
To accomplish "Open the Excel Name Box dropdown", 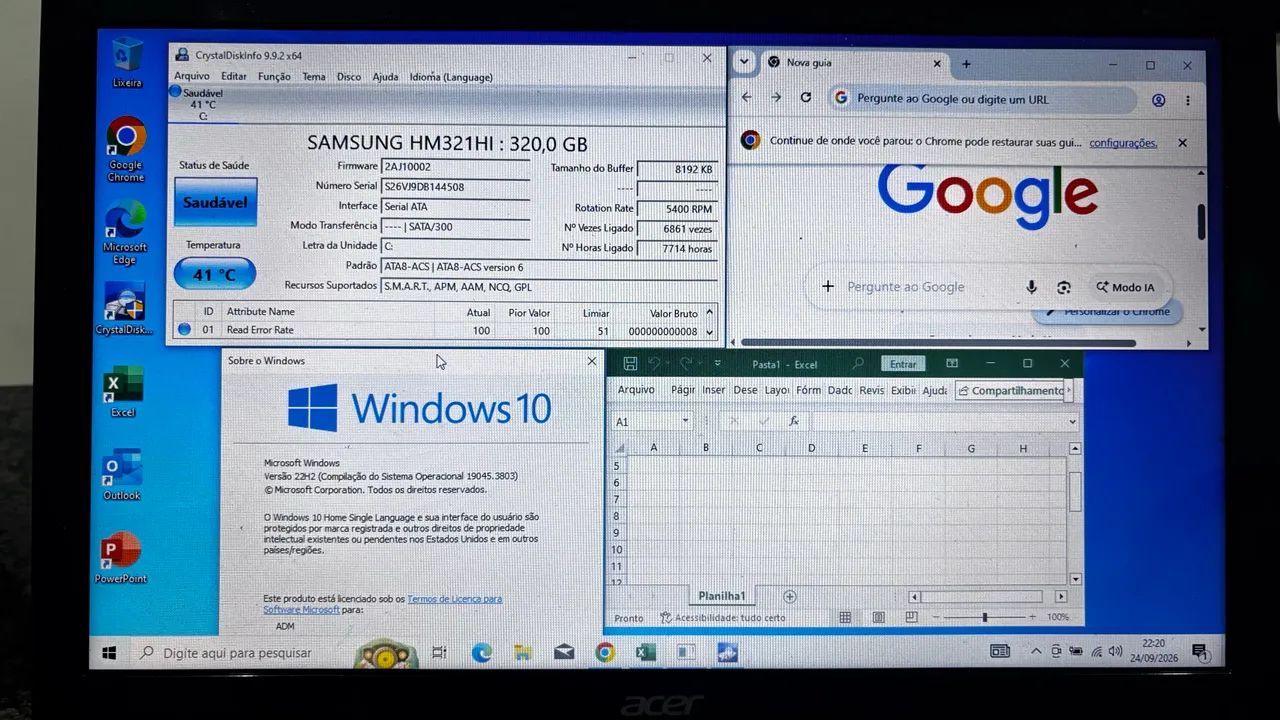I will click(x=685, y=421).
